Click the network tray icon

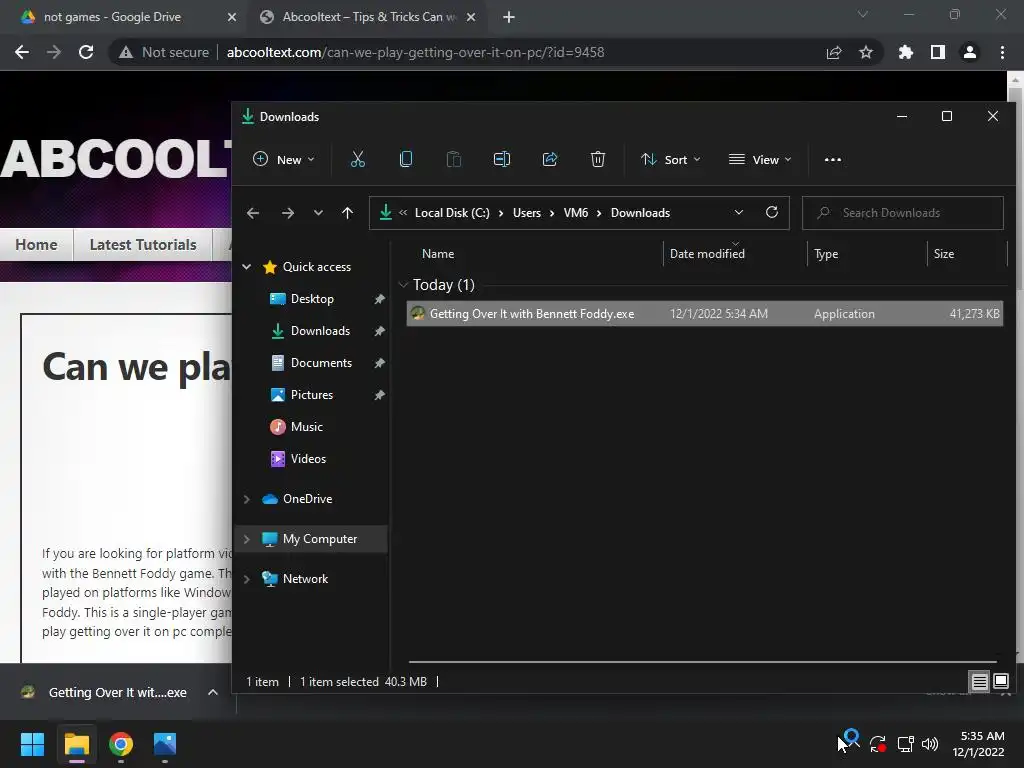[x=905, y=744]
